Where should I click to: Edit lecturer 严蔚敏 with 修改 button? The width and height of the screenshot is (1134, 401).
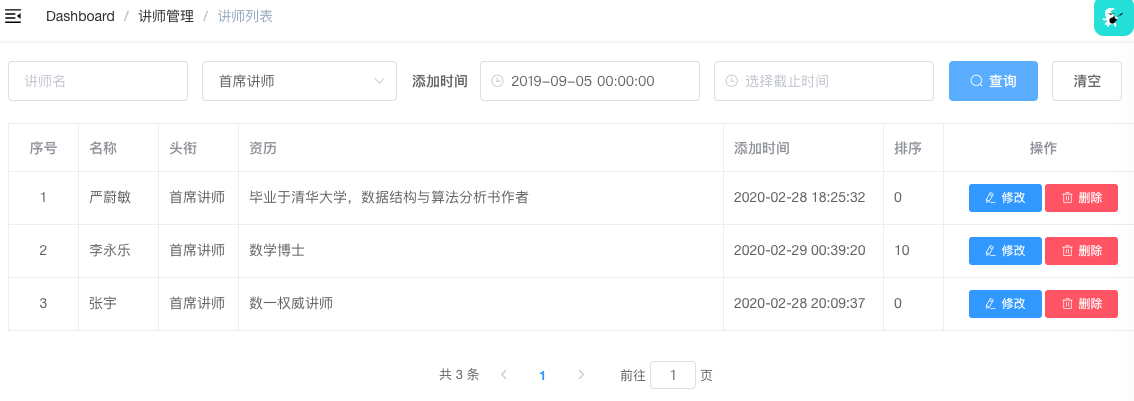1005,198
